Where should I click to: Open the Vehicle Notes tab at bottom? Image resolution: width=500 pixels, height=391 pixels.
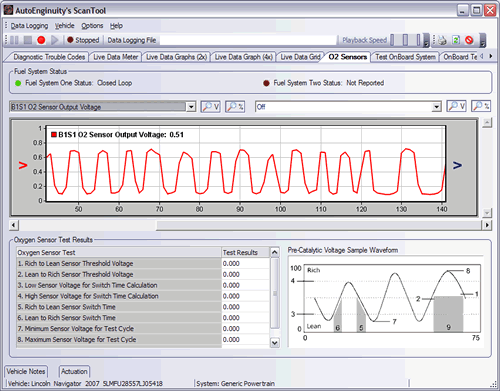click(26, 371)
